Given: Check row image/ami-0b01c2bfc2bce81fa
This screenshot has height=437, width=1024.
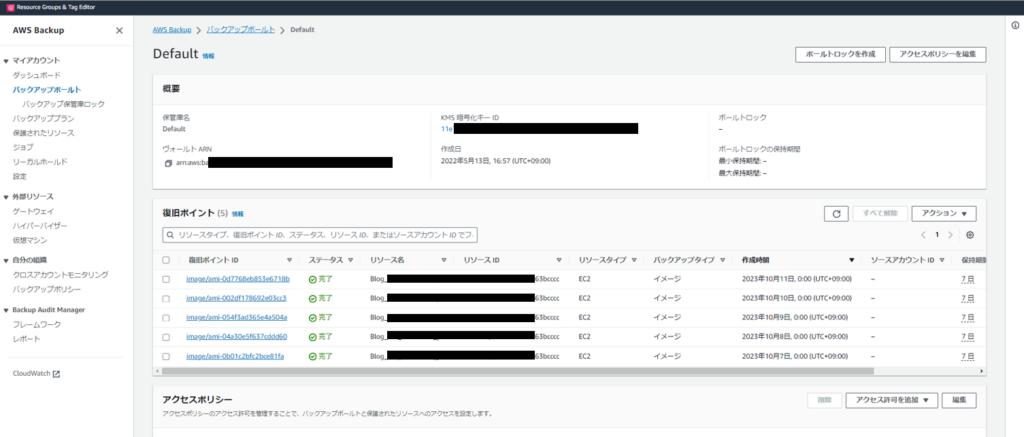Looking at the screenshot, I should [x=166, y=357].
